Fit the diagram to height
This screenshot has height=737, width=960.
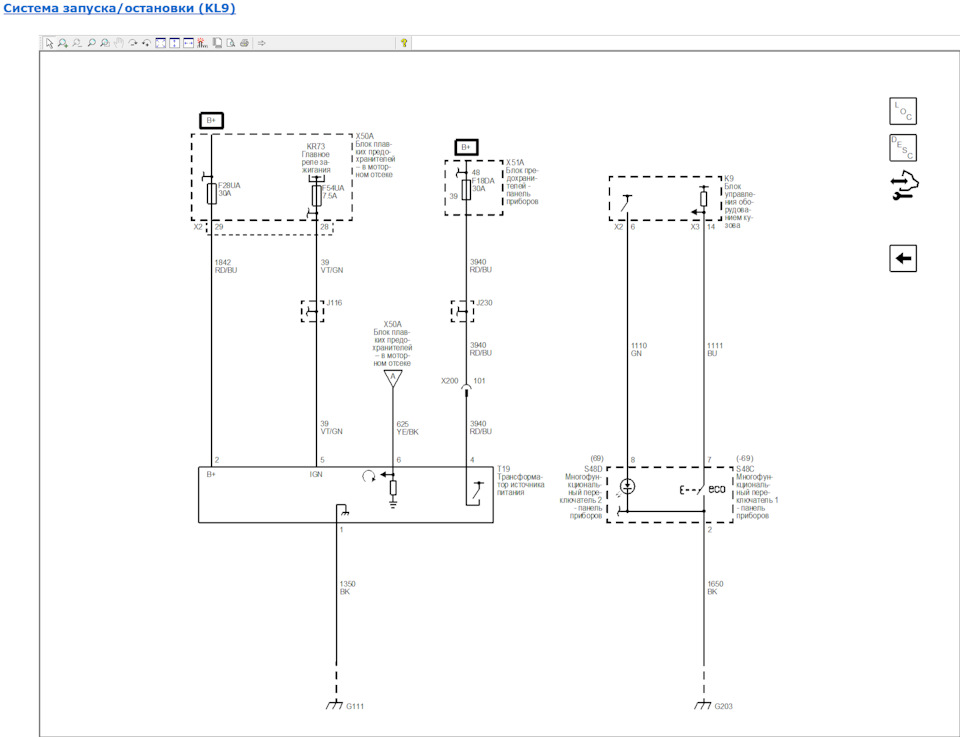click(x=174, y=43)
